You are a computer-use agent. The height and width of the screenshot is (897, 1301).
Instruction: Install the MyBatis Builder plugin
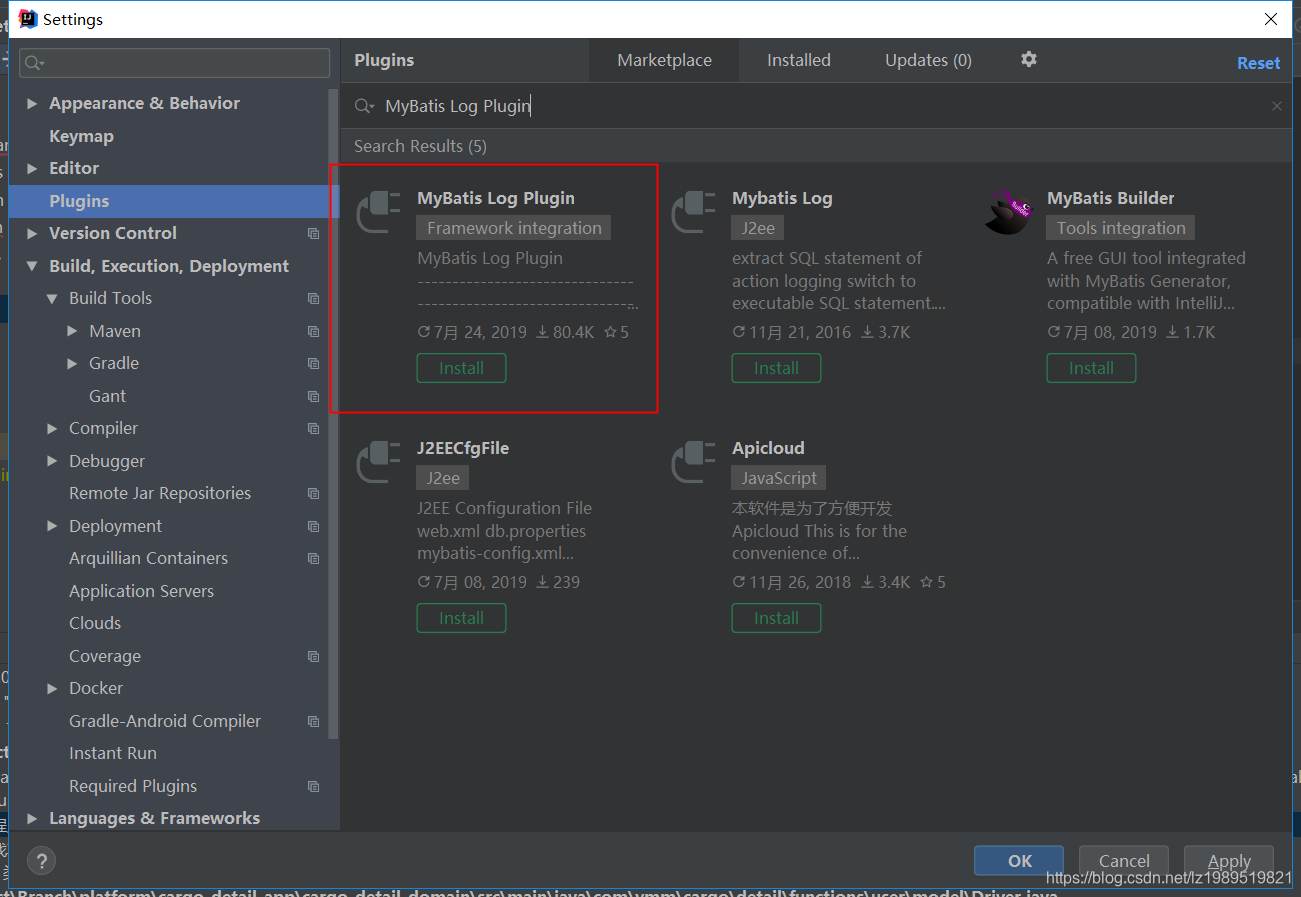tap(1091, 368)
